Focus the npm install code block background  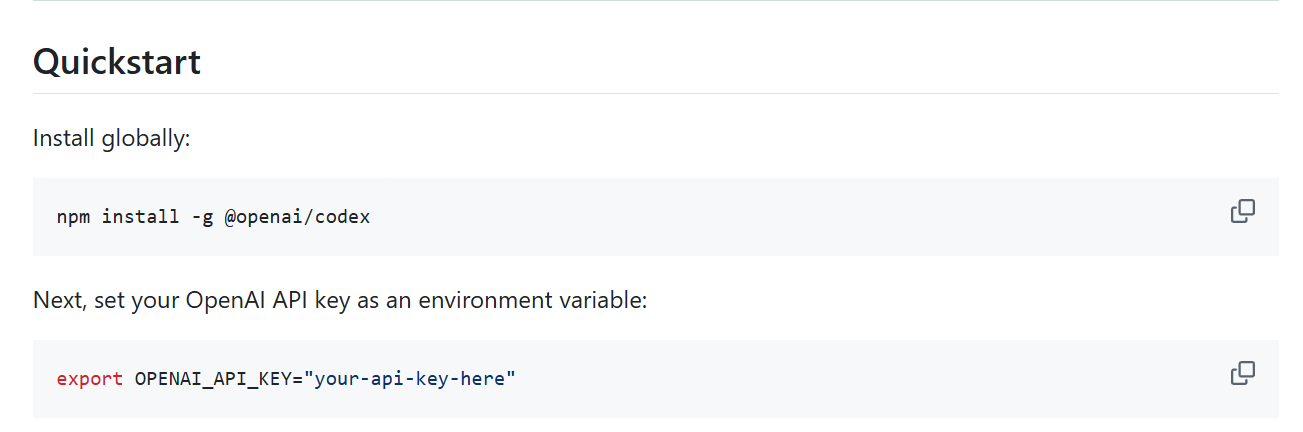point(656,217)
